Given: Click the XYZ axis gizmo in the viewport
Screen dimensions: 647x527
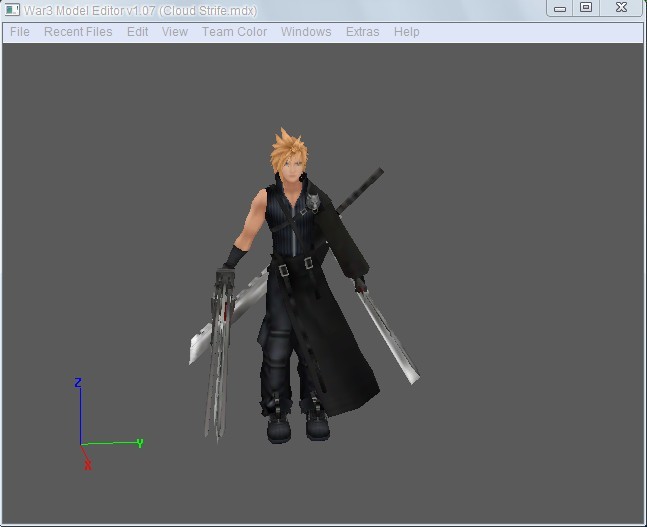Looking at the screenshot, I should tap(108, 424).
